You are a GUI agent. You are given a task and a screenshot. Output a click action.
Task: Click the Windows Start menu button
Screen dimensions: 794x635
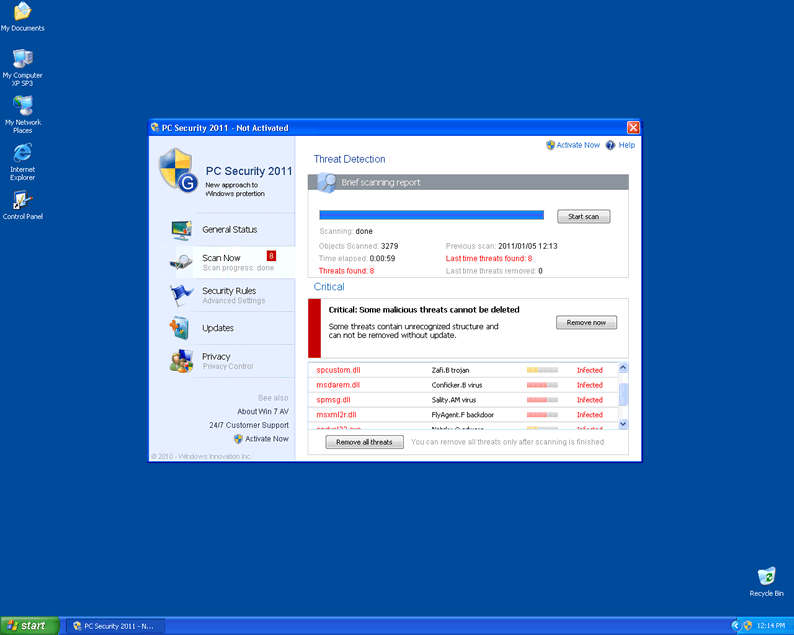pyautogui.click(x=28, y=626)
